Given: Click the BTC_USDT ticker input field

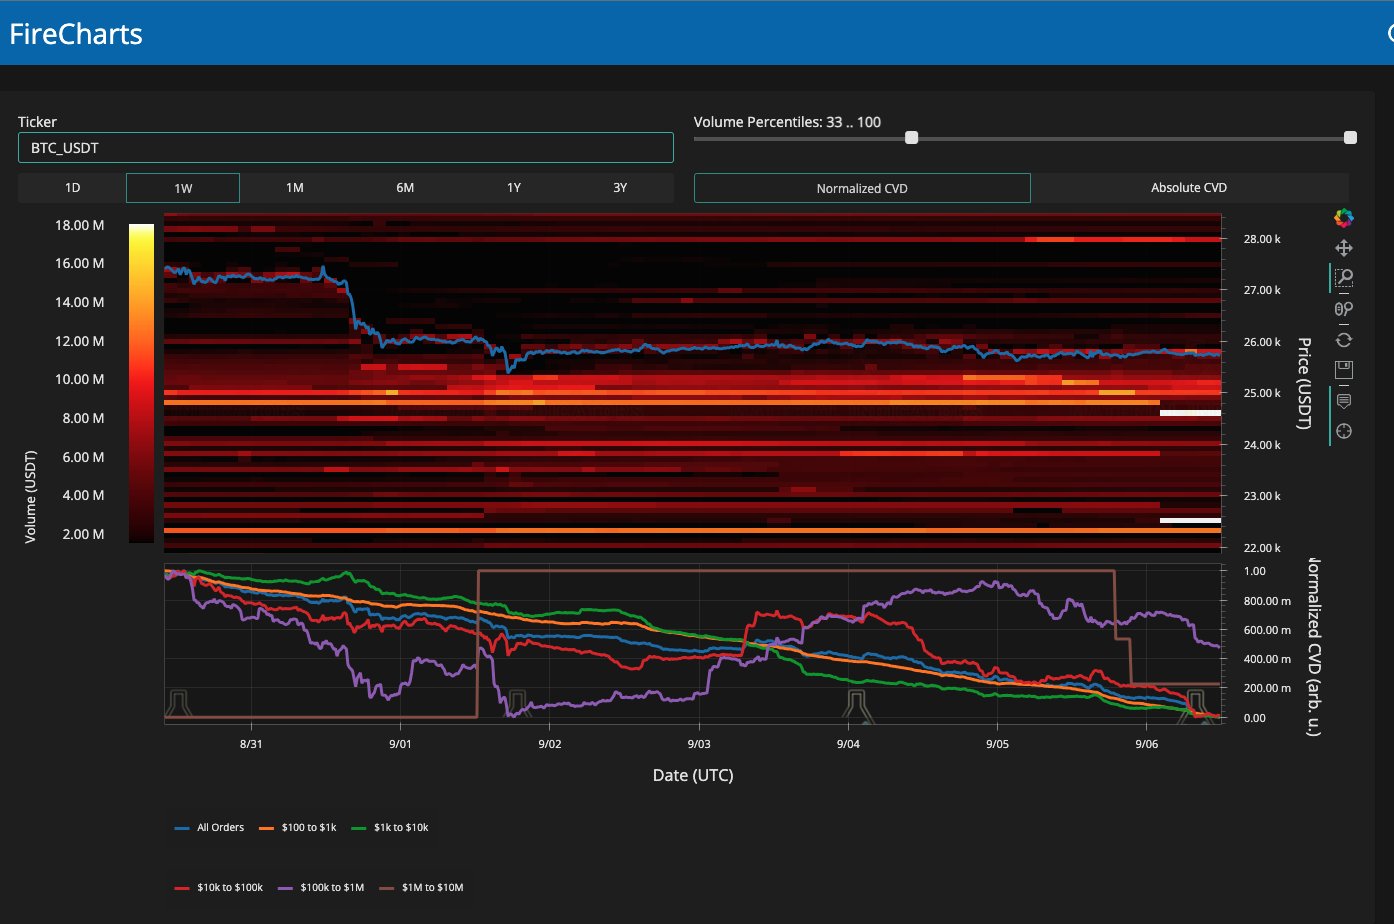Looking at the screenshot, I should click(345, 148).
